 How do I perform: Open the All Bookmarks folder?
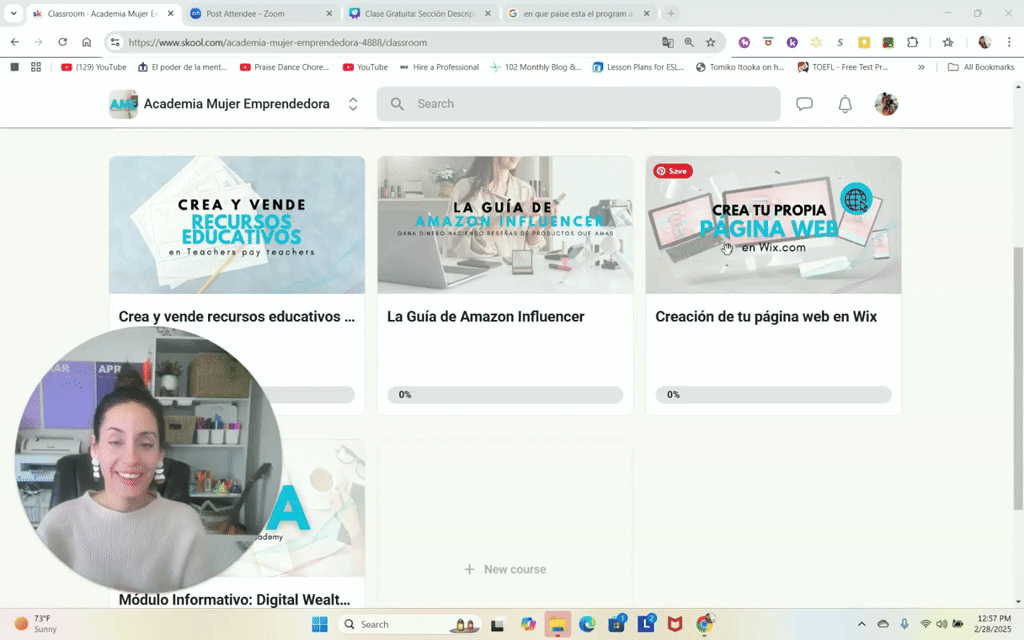[x=981, y=67]
